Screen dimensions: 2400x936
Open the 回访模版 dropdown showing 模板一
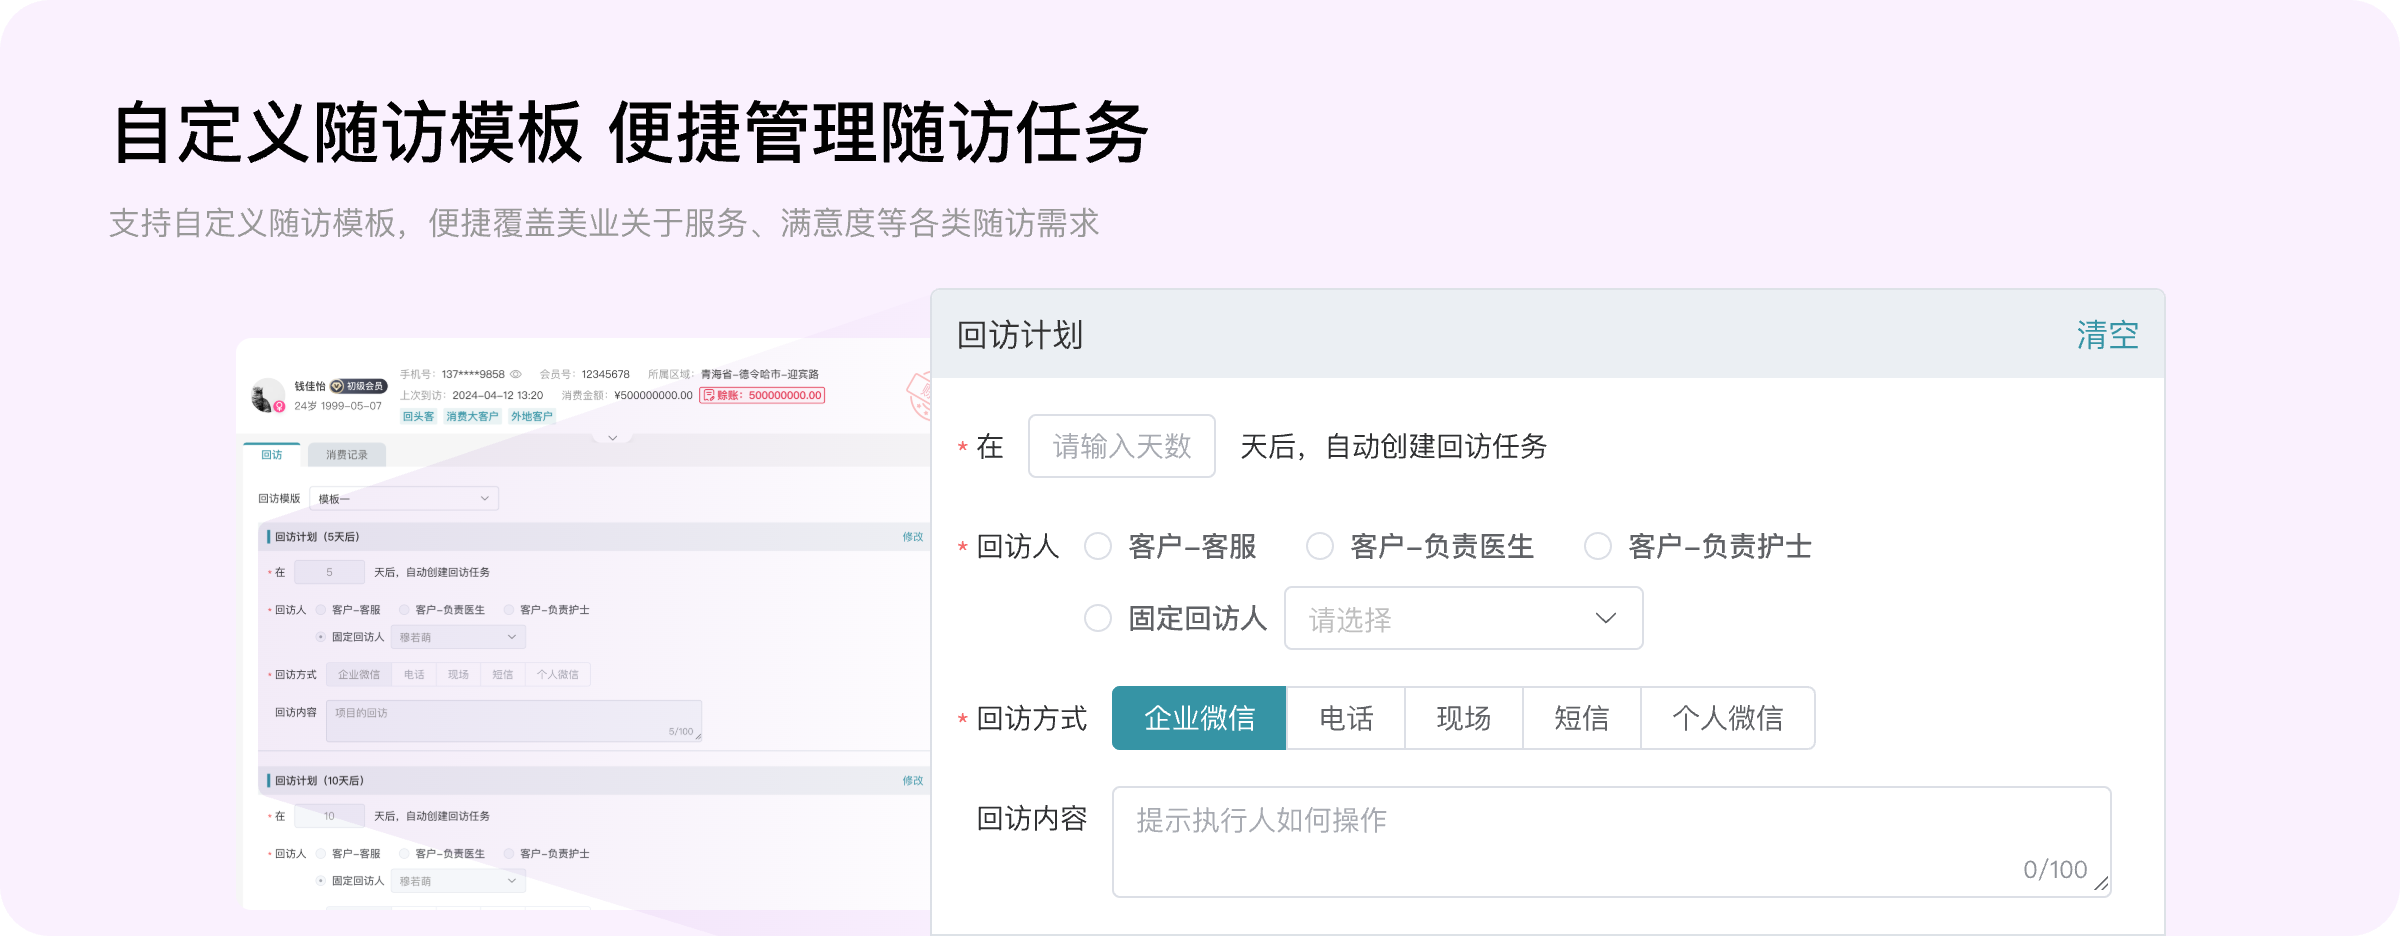[403, 498]
